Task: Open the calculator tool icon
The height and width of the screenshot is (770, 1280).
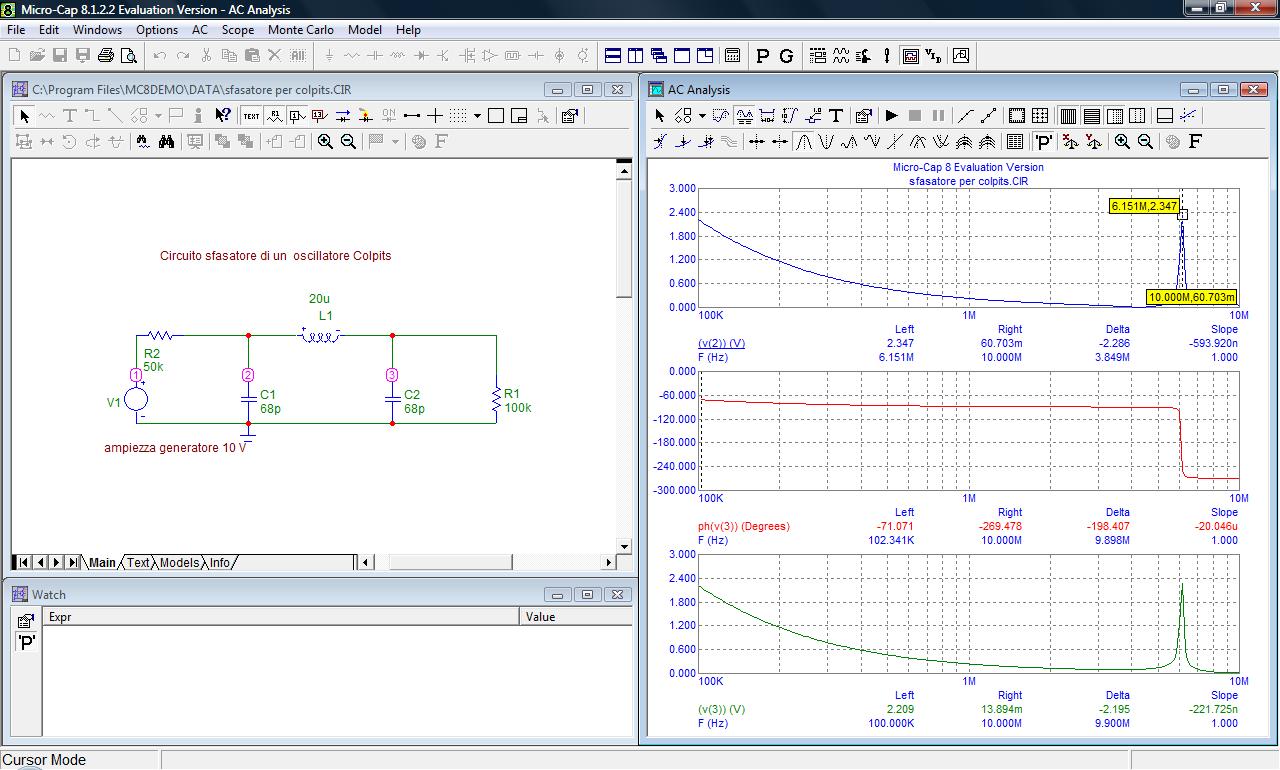Action: (x=732, y=56)
